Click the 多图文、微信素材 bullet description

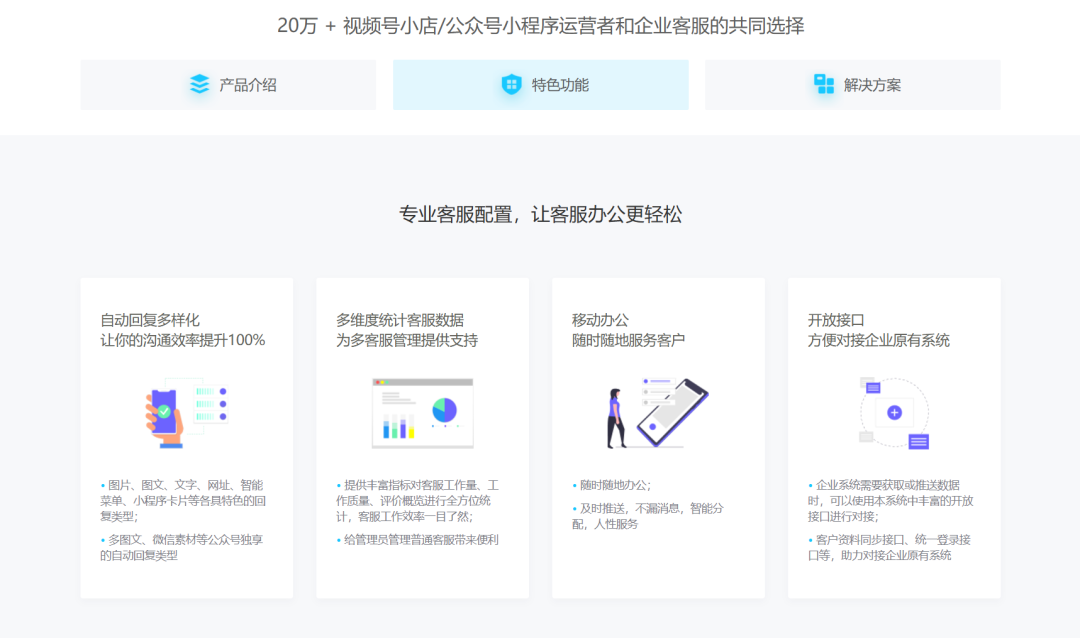(x=182, y=547)
